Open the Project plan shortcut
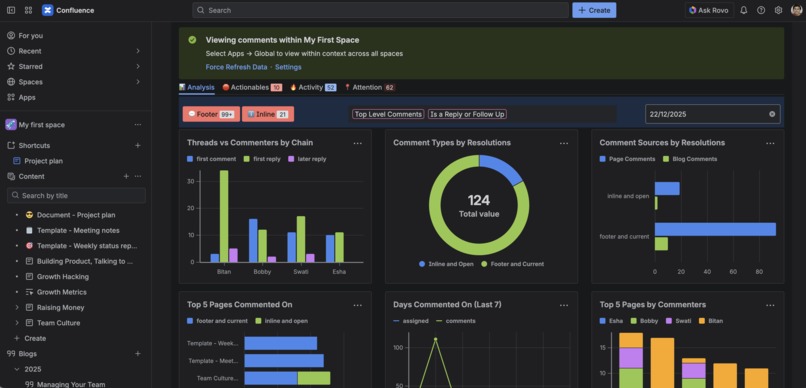The width and height of the screenshot is (806, 388). tap(44, 161)
